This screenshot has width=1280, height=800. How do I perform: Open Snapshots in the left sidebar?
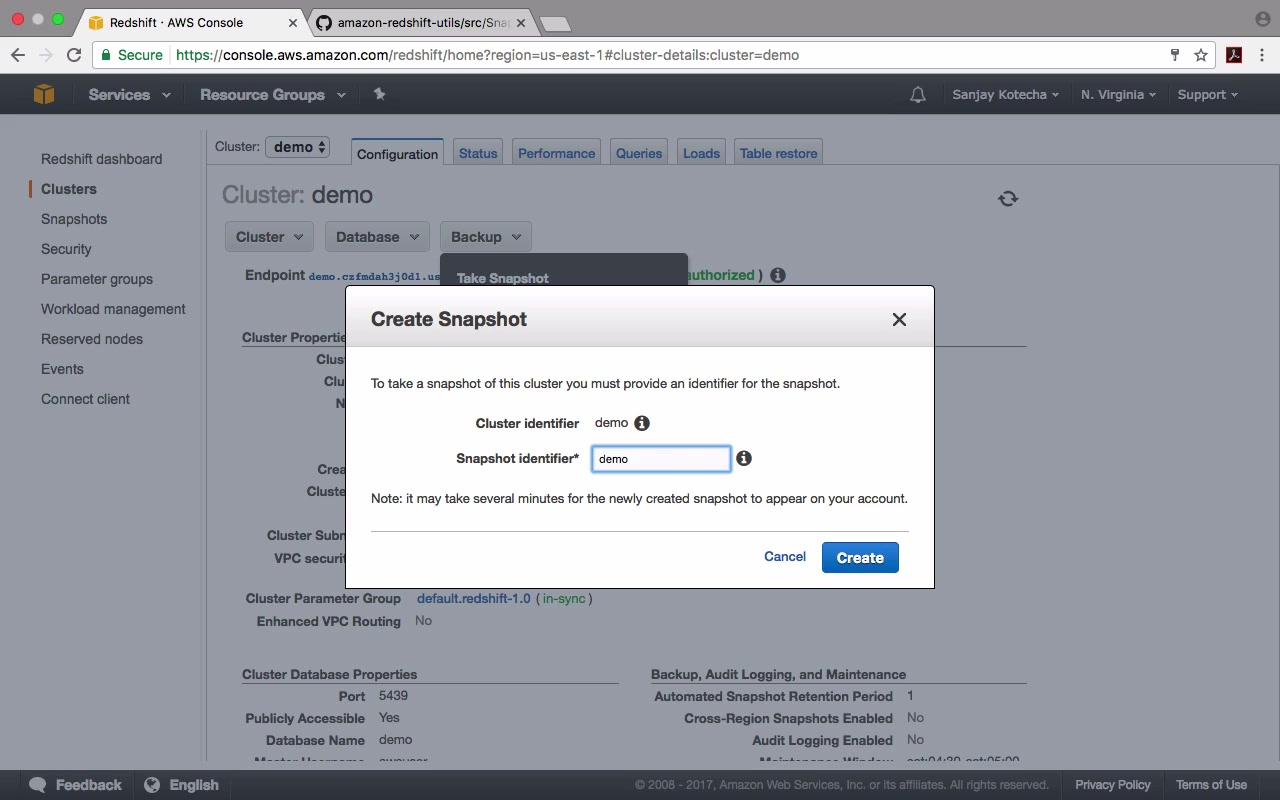pyautogui.click(x=74, y=219)
